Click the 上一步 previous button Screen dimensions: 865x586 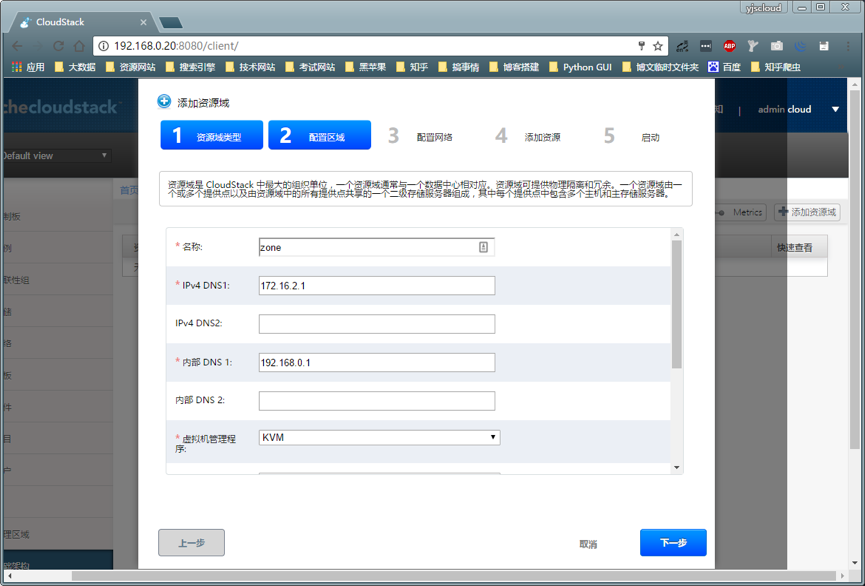[191, 542]
